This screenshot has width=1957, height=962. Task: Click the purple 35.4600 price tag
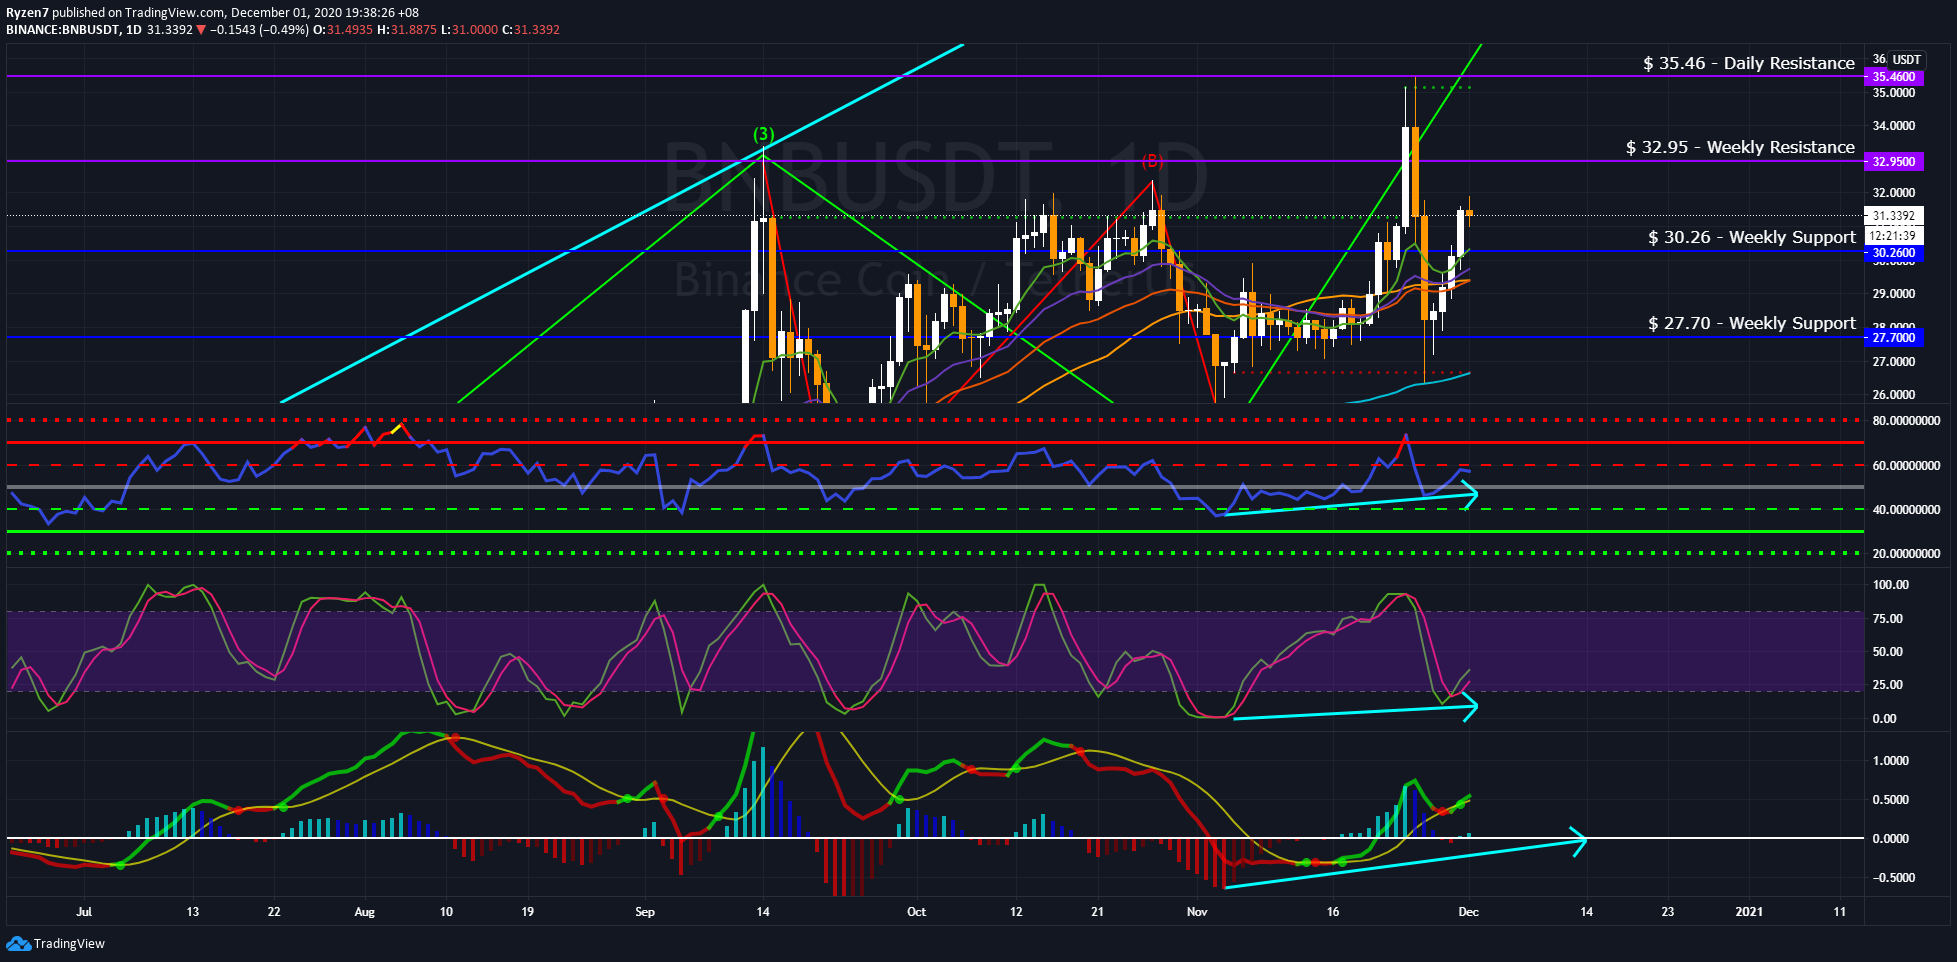pos(1893,77)
